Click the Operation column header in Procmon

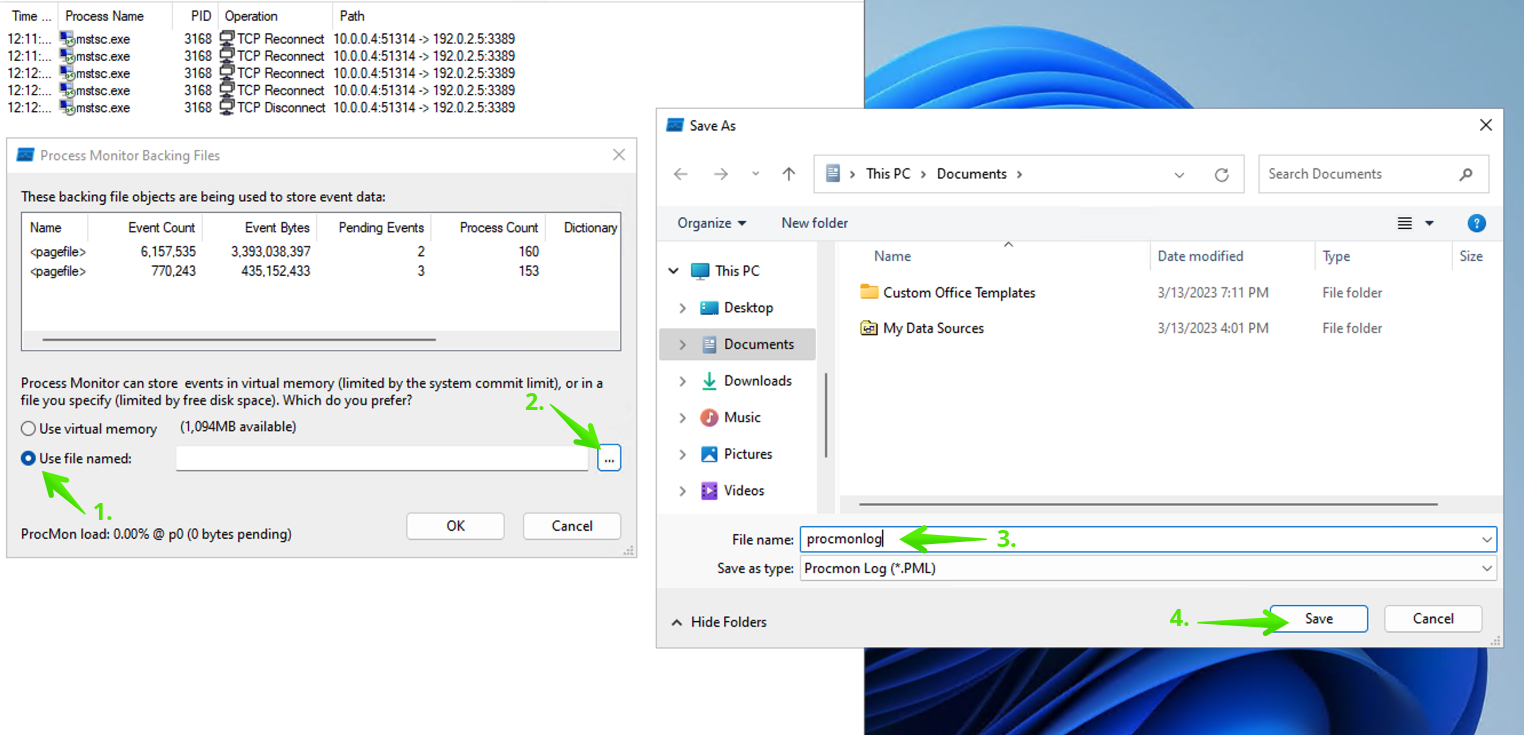[251, 16]
